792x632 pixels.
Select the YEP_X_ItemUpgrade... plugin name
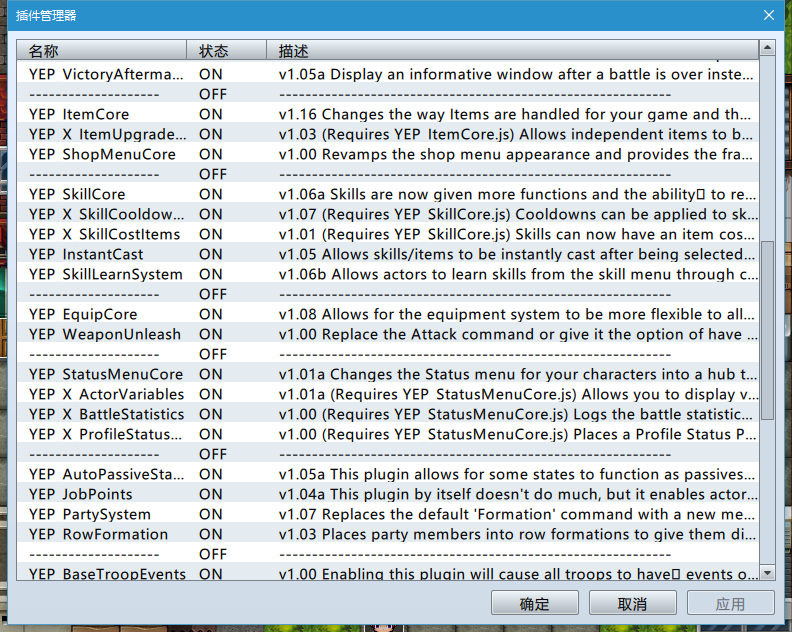pyautogui.click(x=108, y=134)
